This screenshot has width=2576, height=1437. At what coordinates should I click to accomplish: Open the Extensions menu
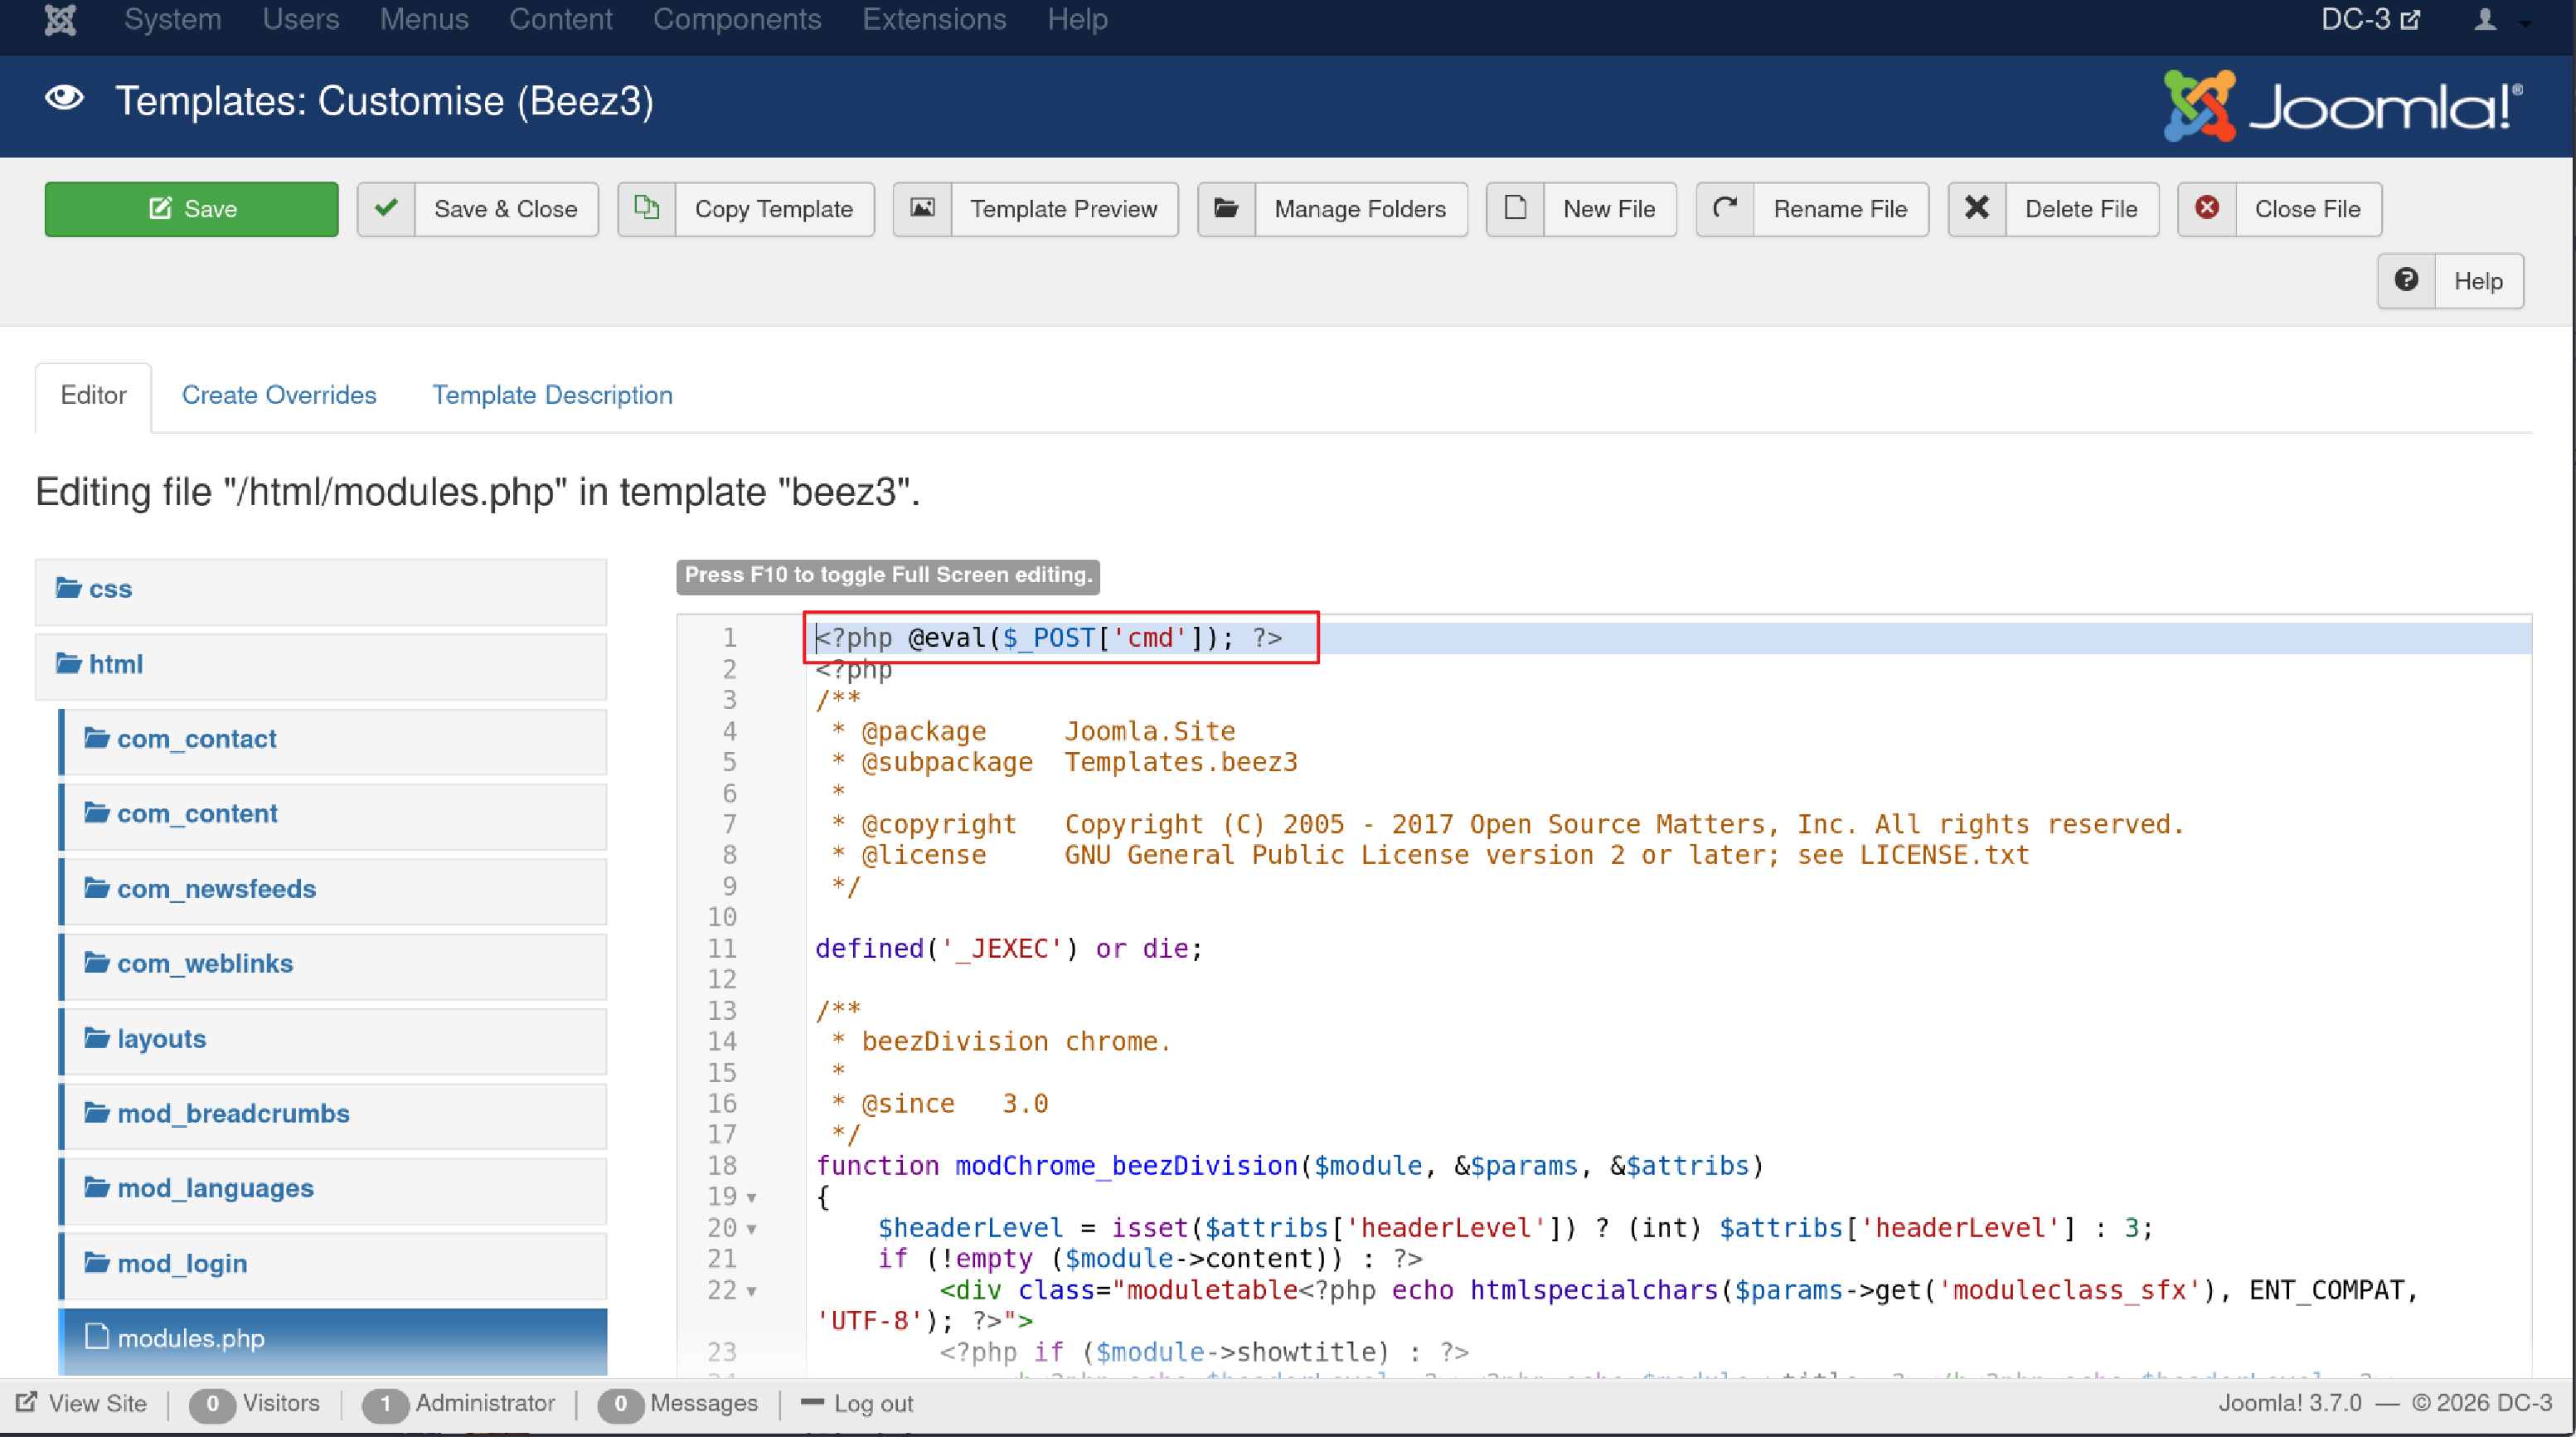point(934,20)
